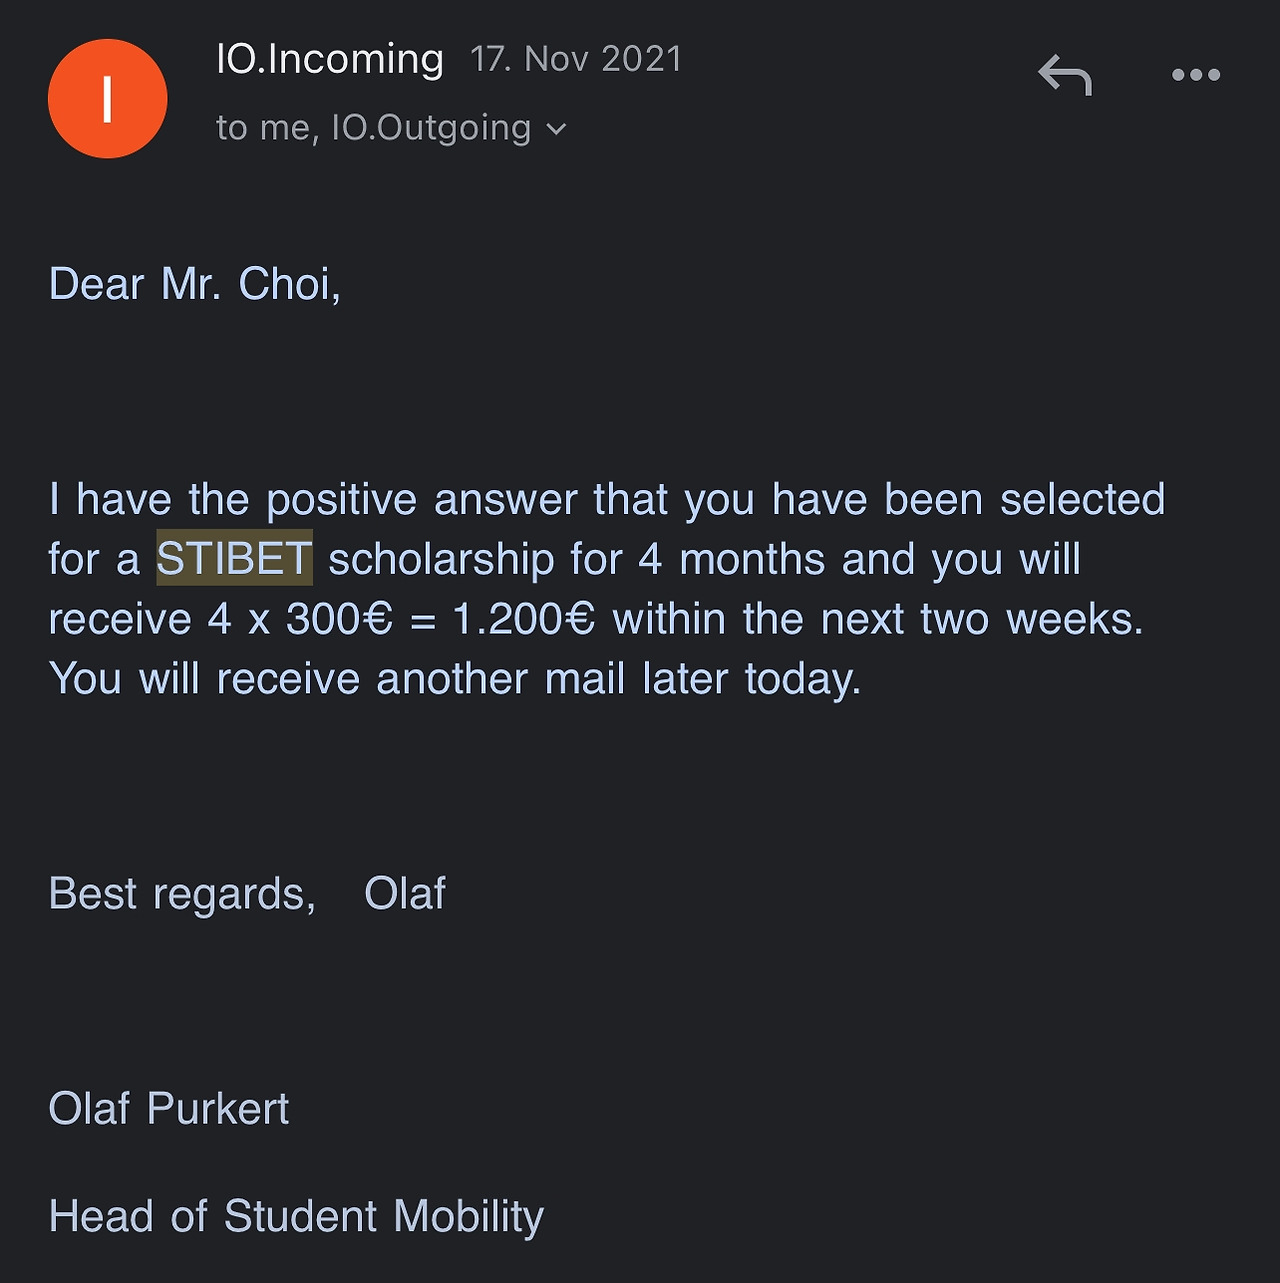Expand recipient details with the chevron
1280x1283 pixels.
(x=557, y=129)
